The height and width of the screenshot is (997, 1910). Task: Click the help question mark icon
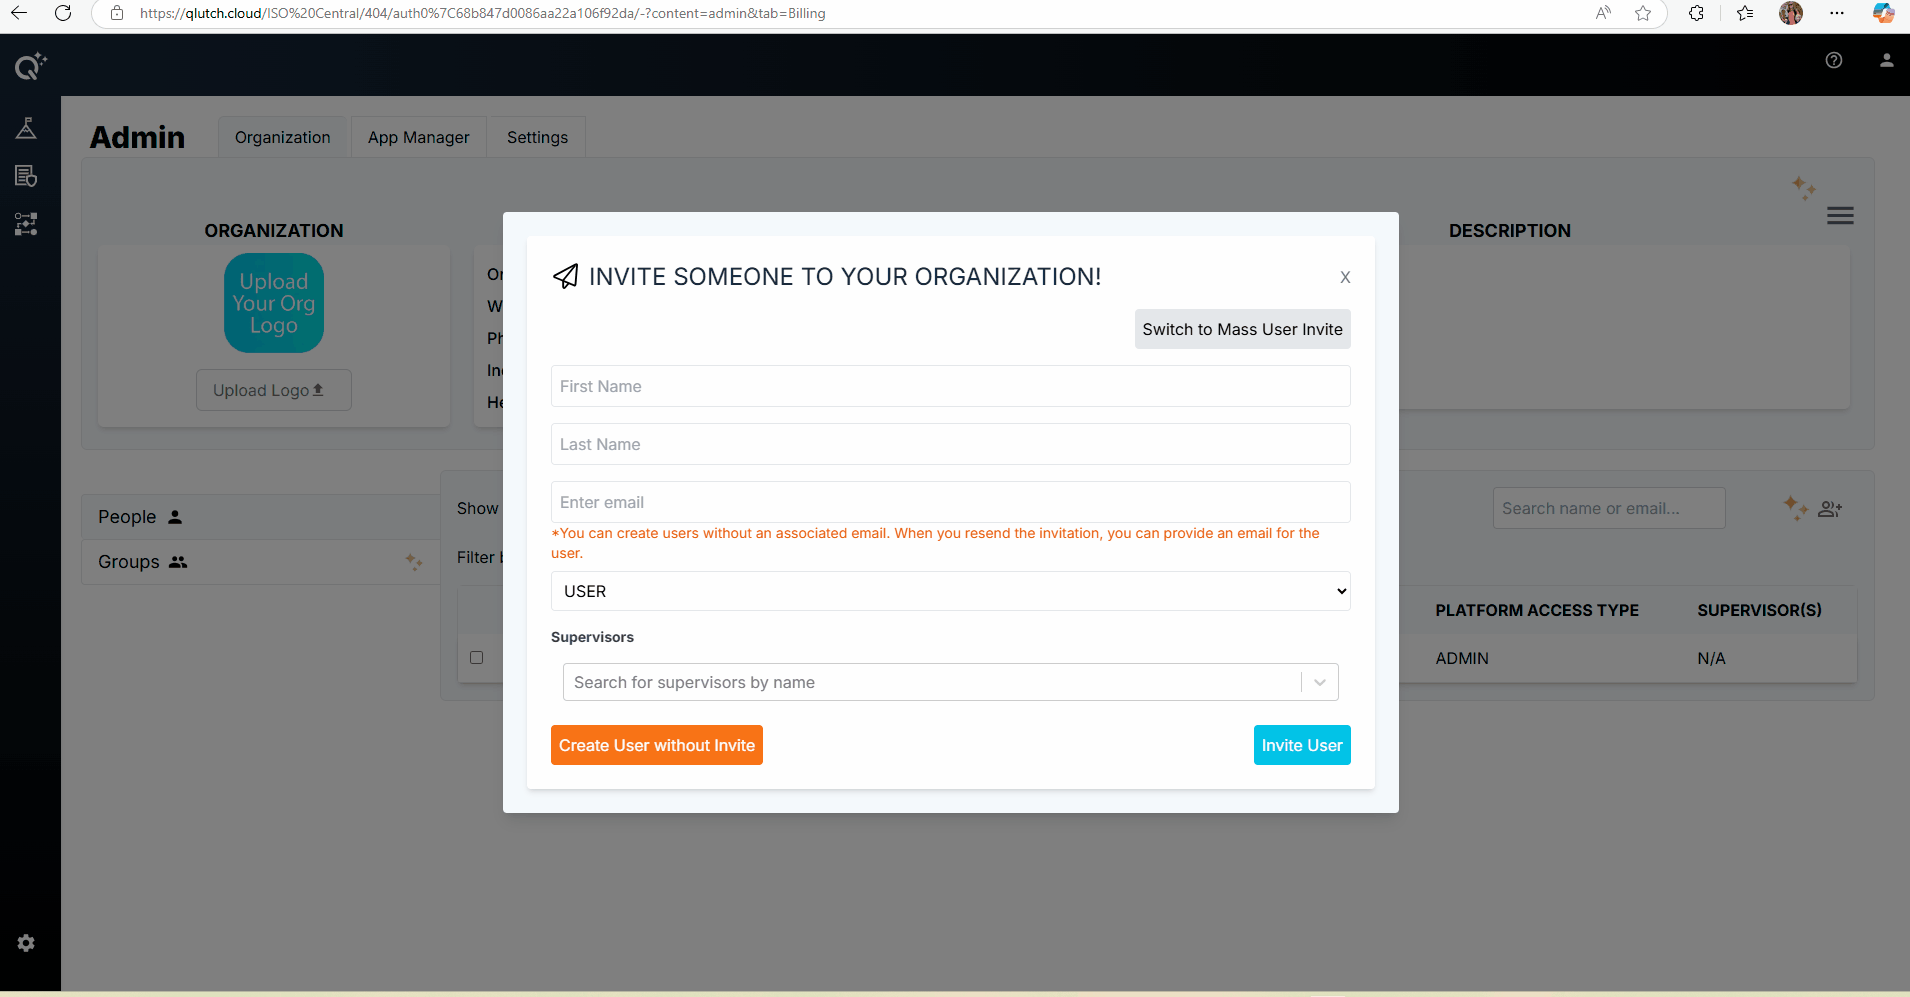pos(1833,60)
